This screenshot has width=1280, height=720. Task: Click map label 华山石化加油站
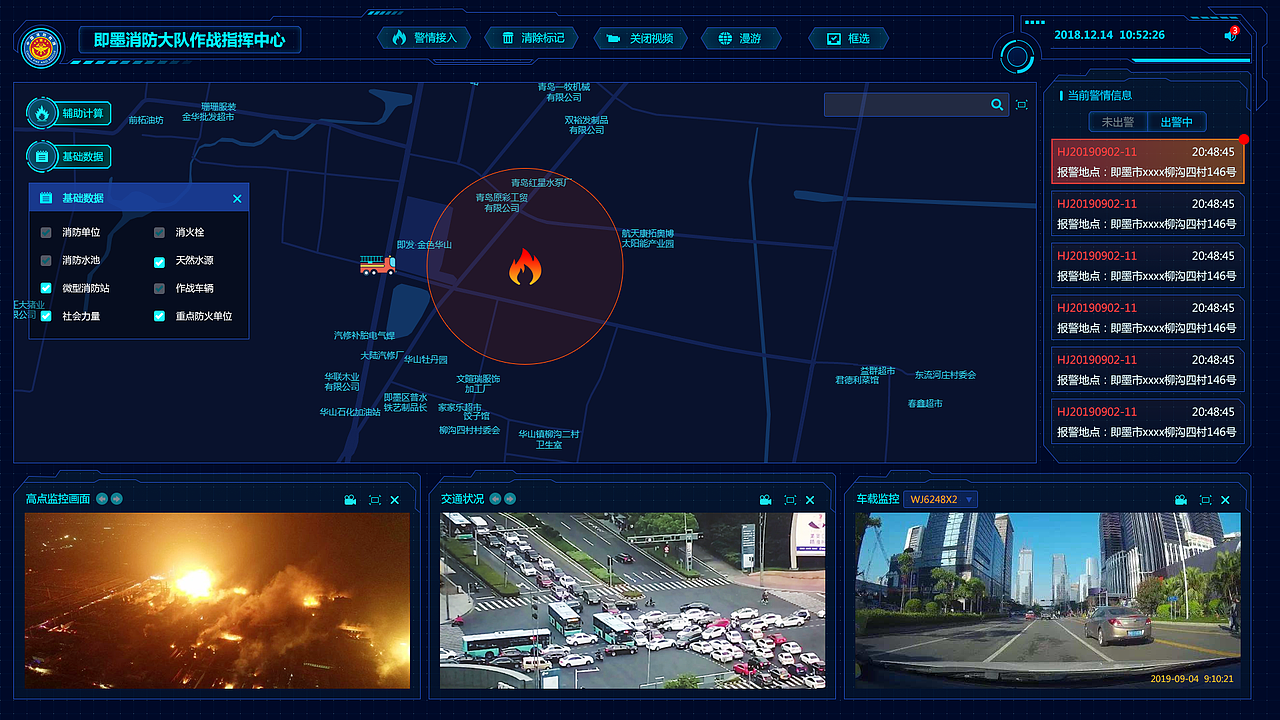point(350,411)
